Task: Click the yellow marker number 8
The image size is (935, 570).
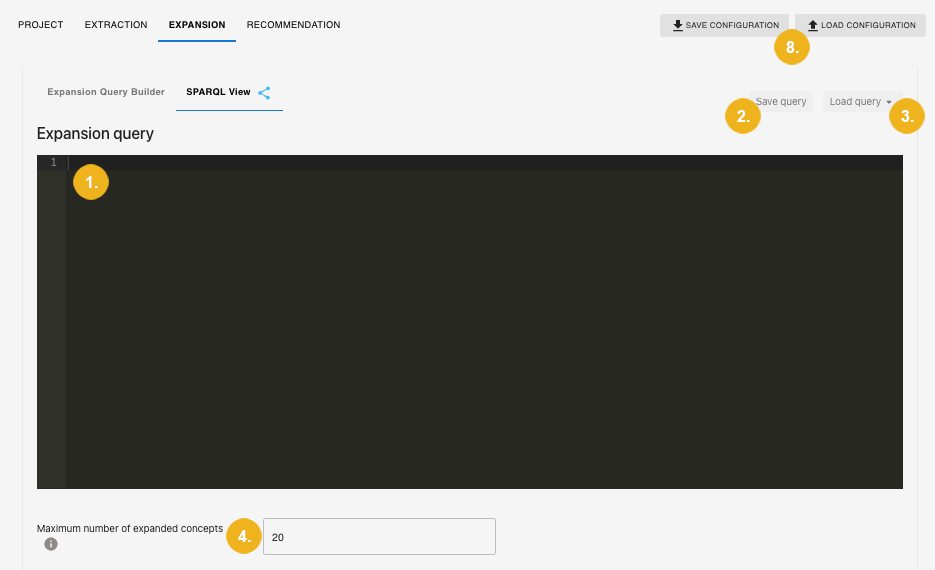Action: click(791, 48)
